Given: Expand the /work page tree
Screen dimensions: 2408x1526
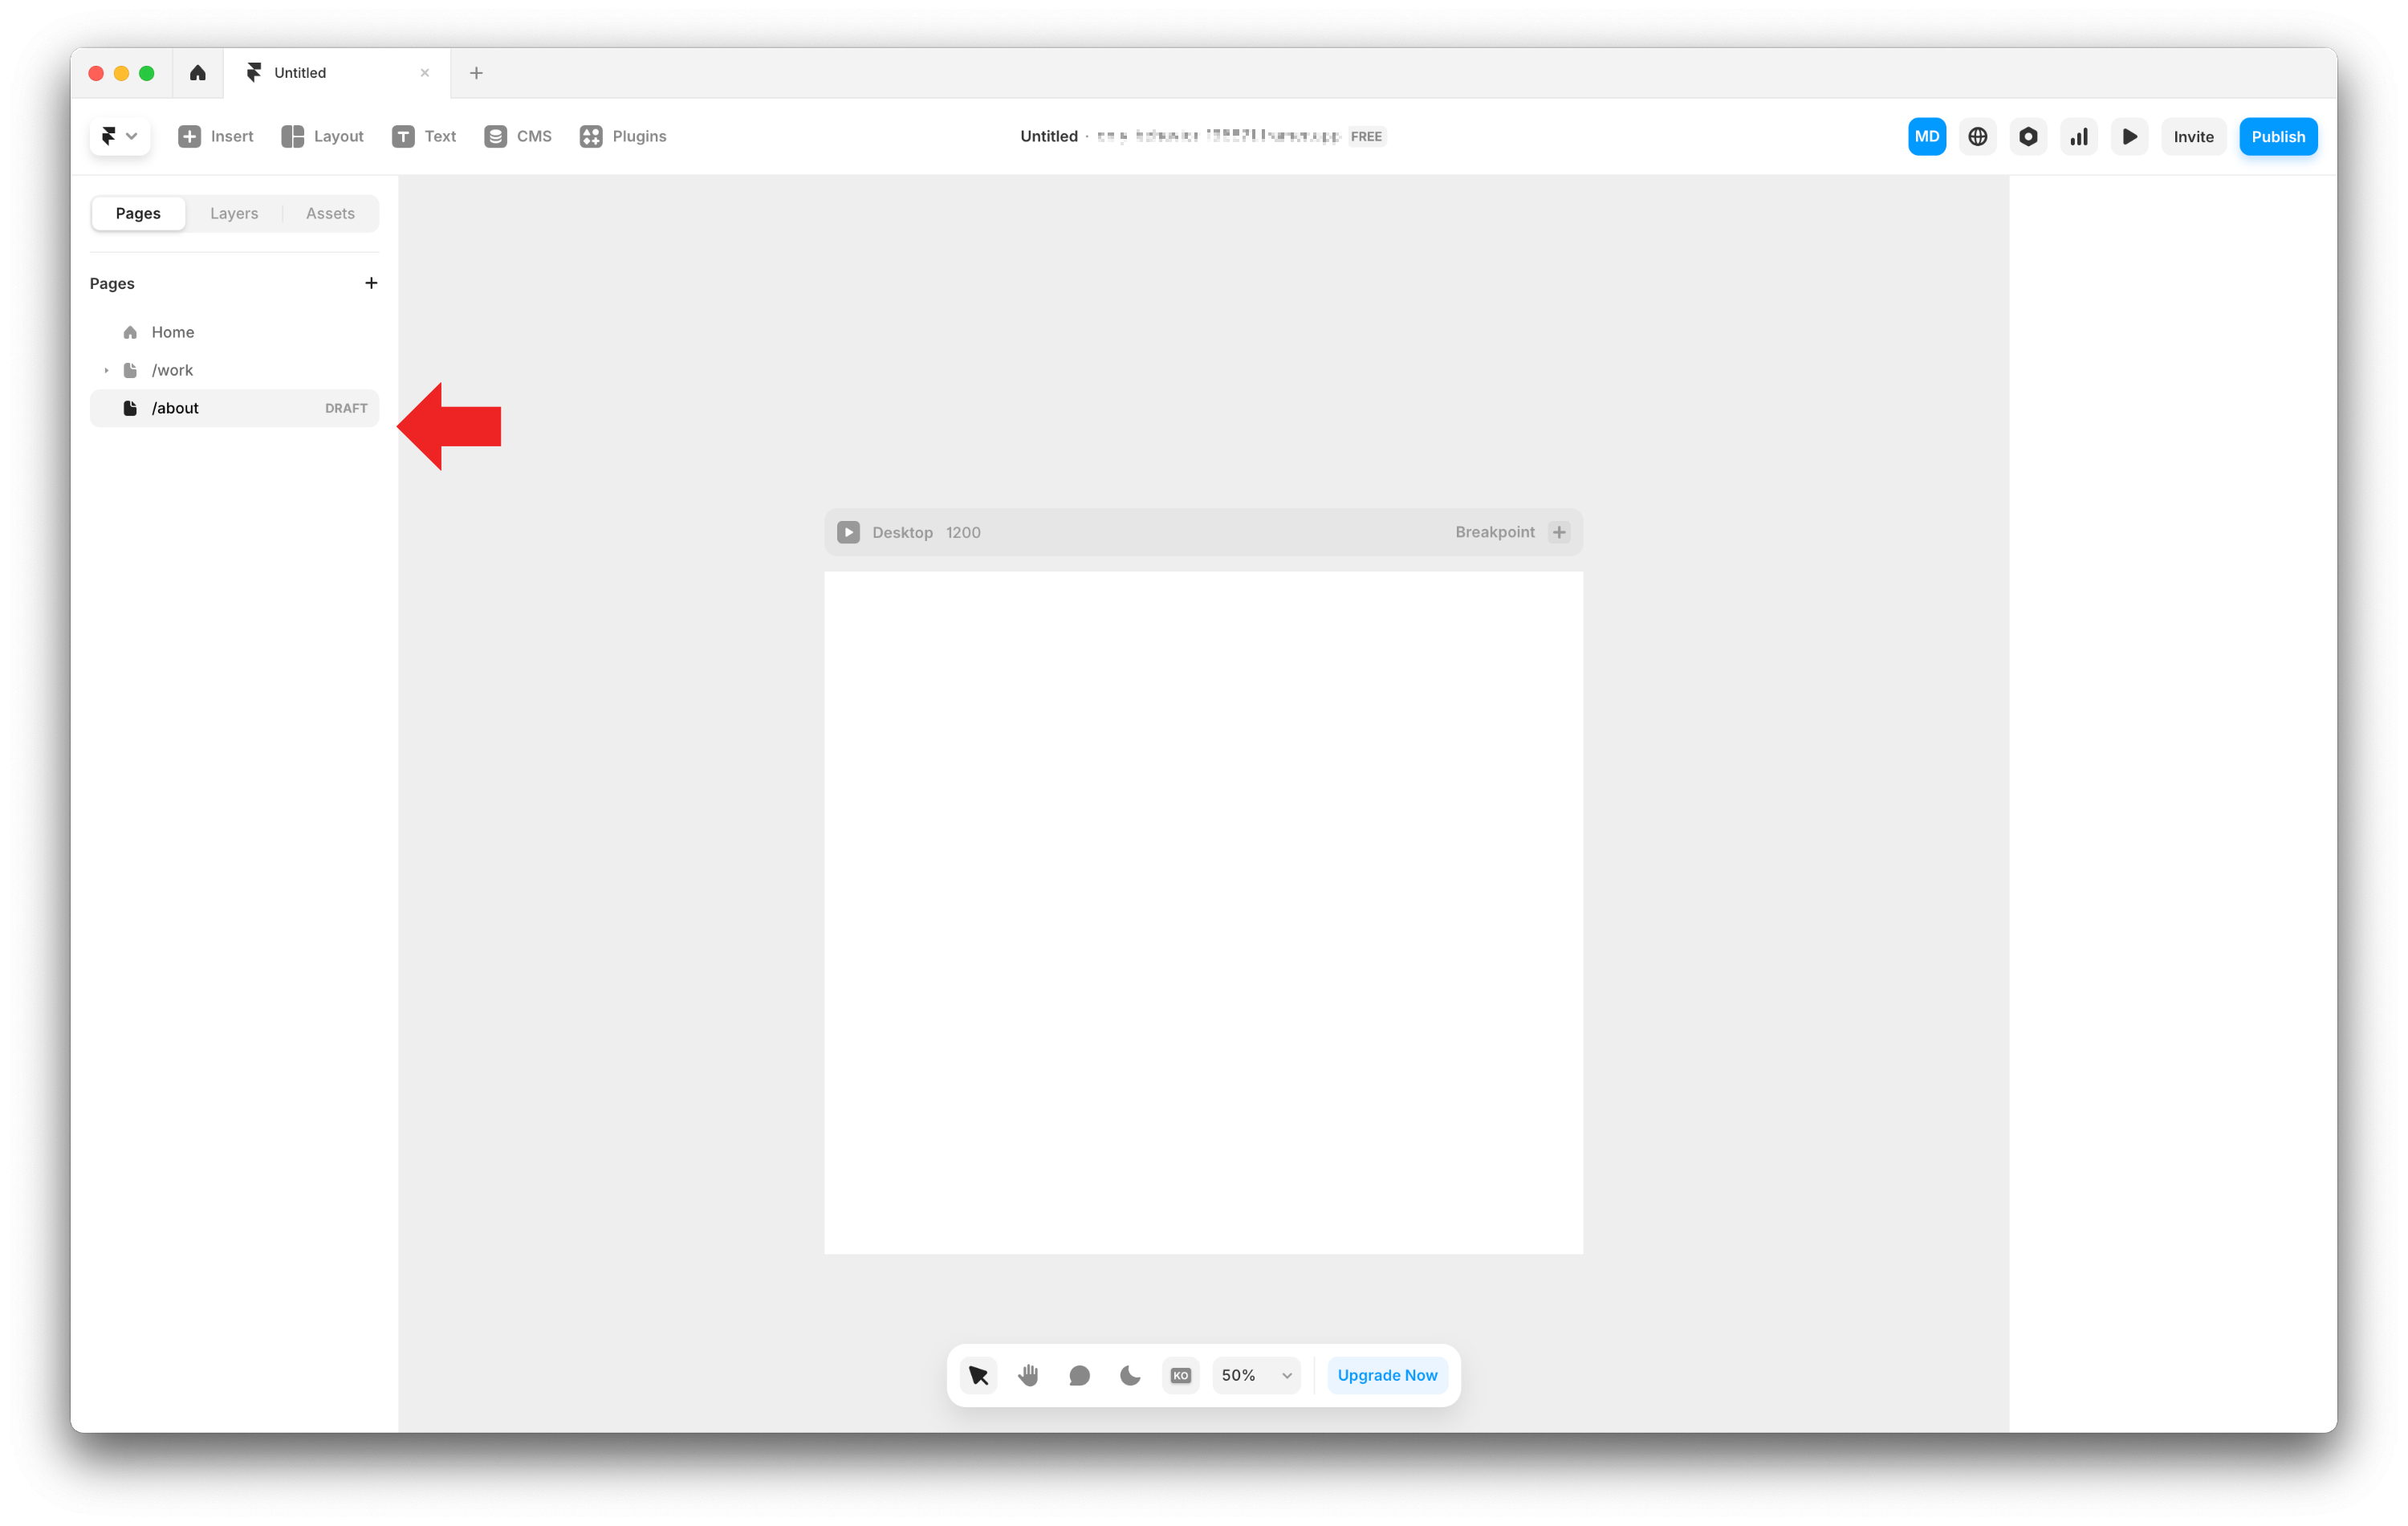Looking at the screenshot, I should (x=106, y=370).
